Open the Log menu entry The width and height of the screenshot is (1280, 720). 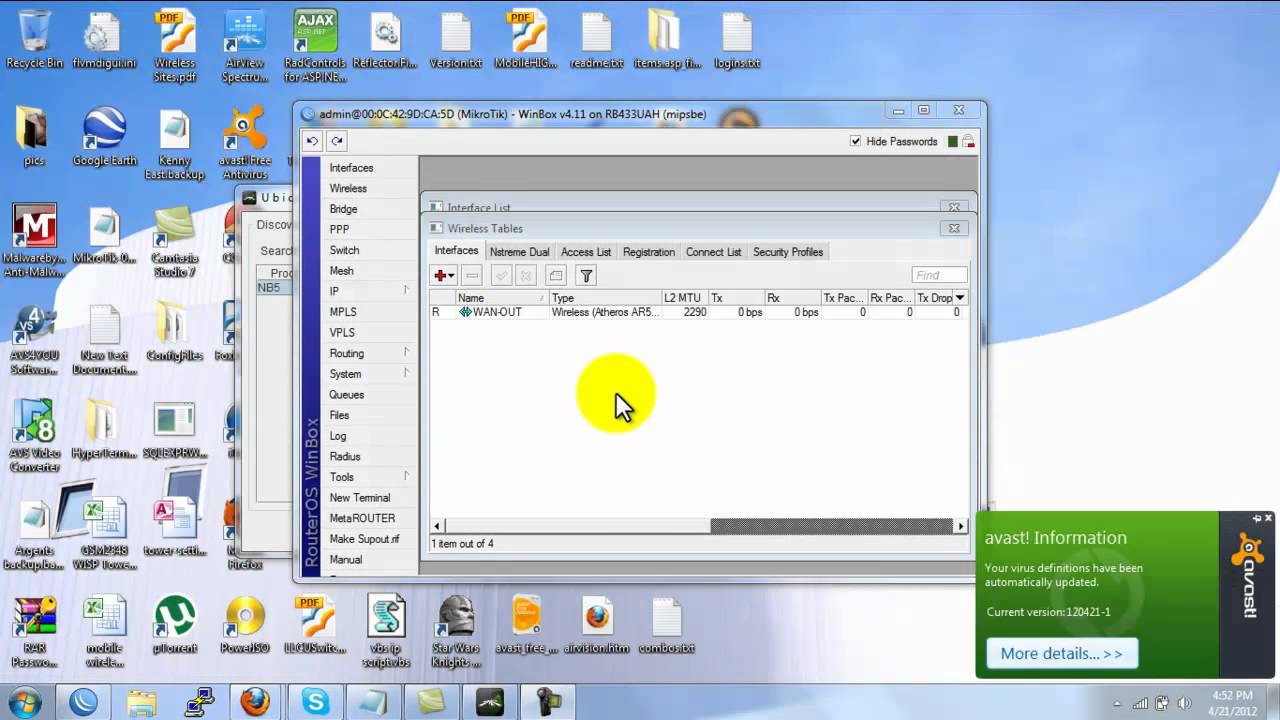[x=338, y=436]
